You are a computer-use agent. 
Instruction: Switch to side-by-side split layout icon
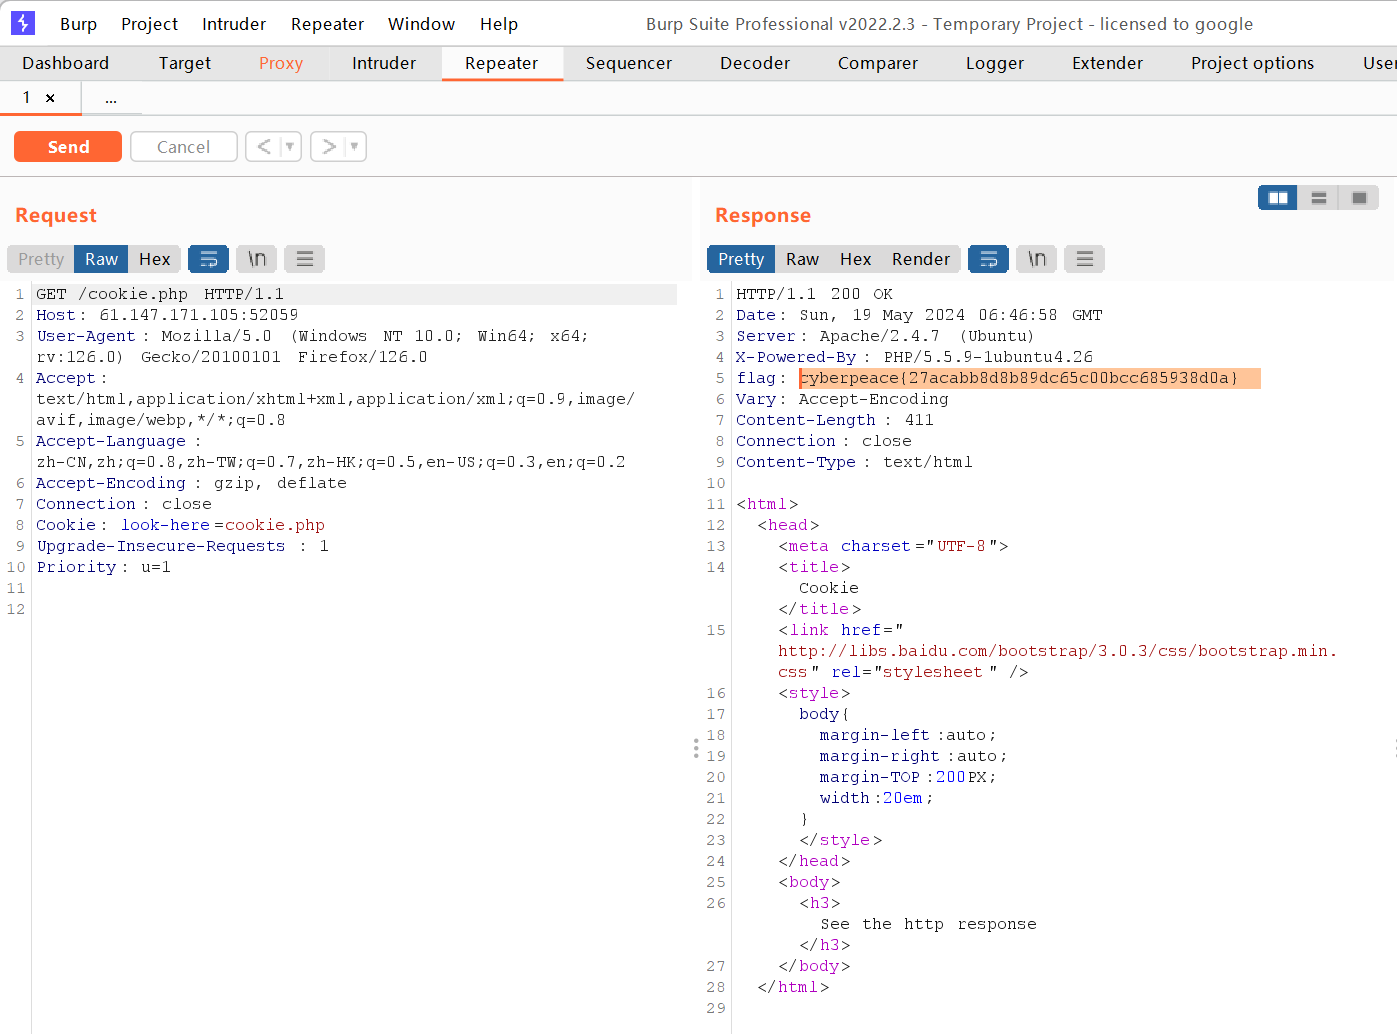(1278, 198)
